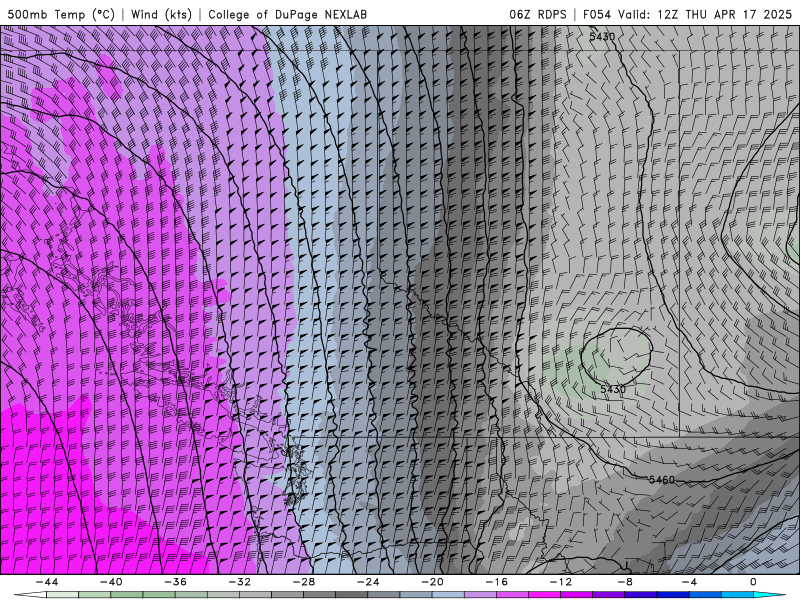The width and height of the screenshot is (800, 600).
Task: Click the -16 color bar label
Action: [496, 582]
